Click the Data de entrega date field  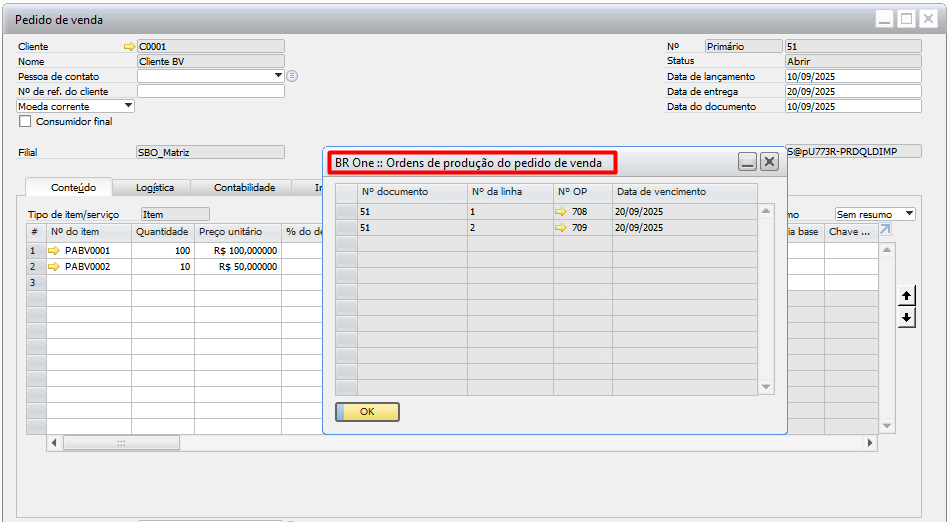point(852,91)
